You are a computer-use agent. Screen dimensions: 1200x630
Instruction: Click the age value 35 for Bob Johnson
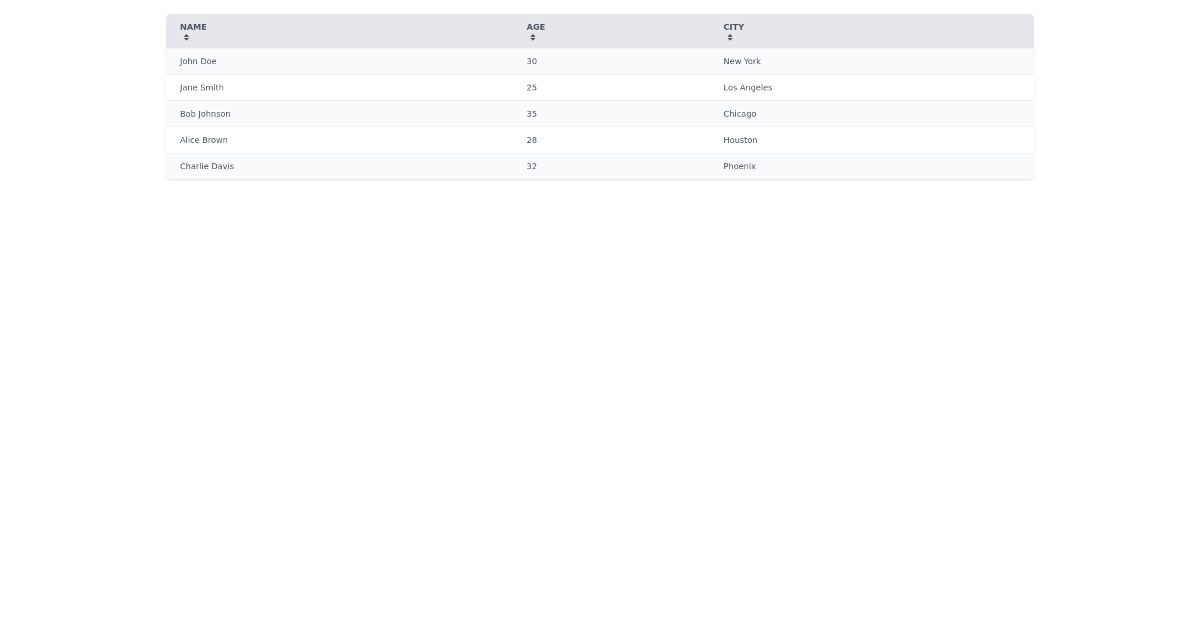(x=531, y=114)
